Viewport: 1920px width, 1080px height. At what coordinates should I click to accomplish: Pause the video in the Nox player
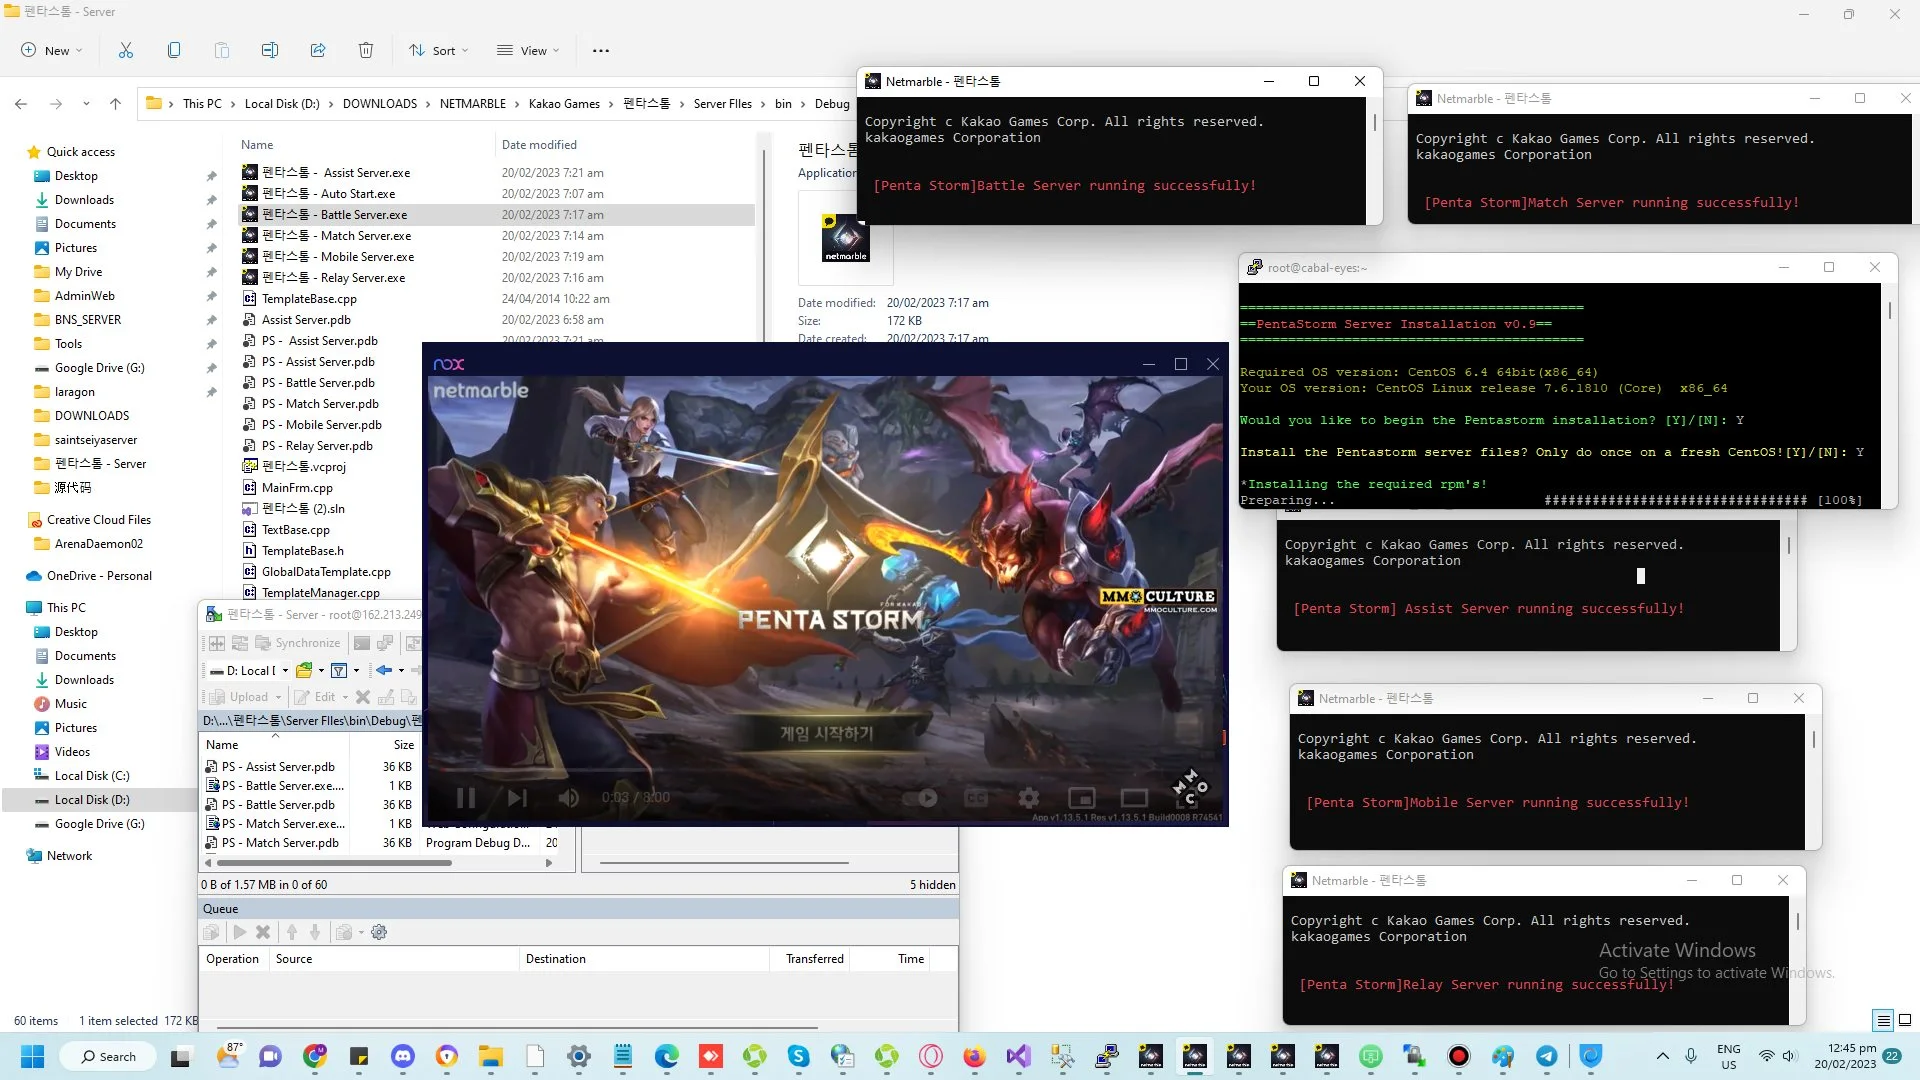tap(466, 798)
